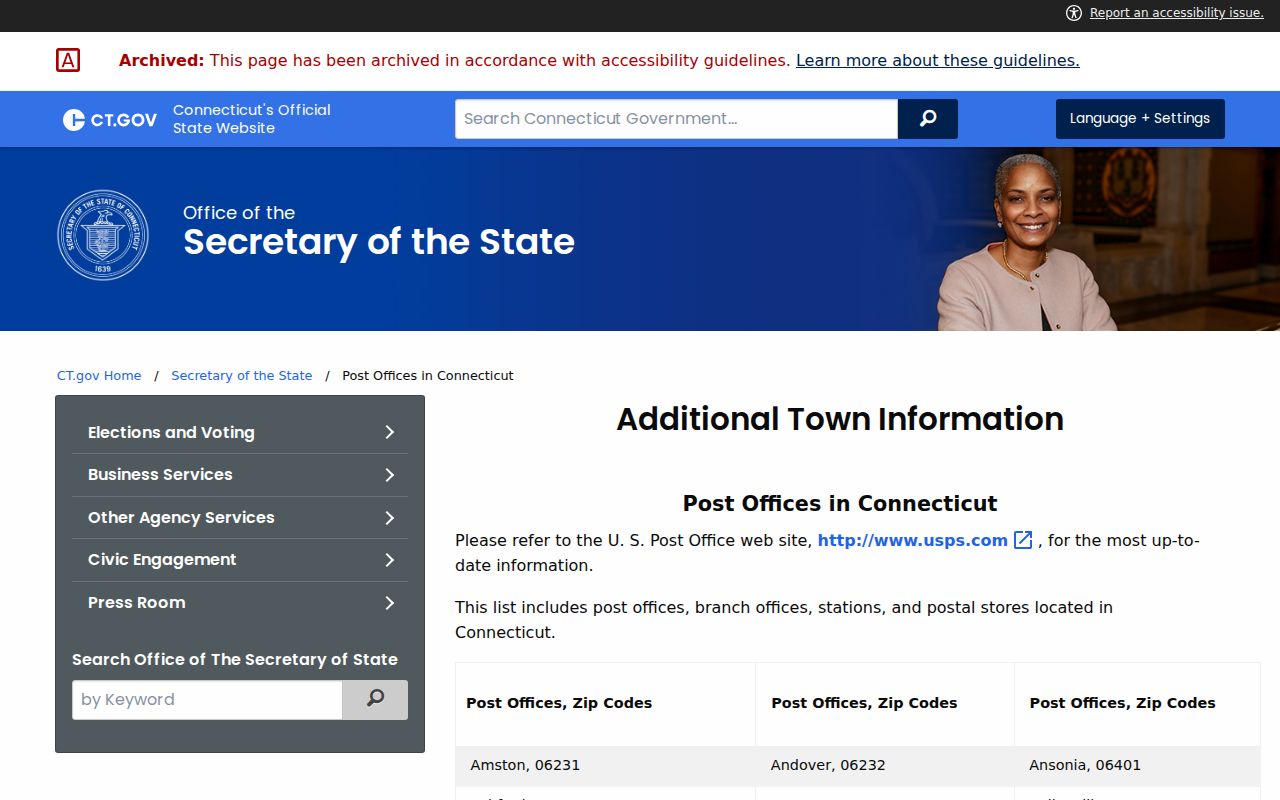The height and width of the screenshot is (800, 1280).
Task: Click 'Ansonia, 06401' table cell
Action: [1137, 765]
